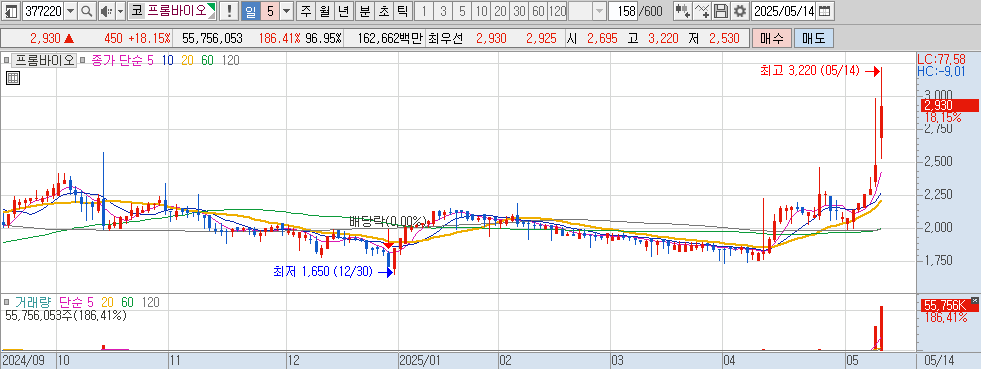Switch to minute chart 분
981x369 pixels.
[365, 11]
